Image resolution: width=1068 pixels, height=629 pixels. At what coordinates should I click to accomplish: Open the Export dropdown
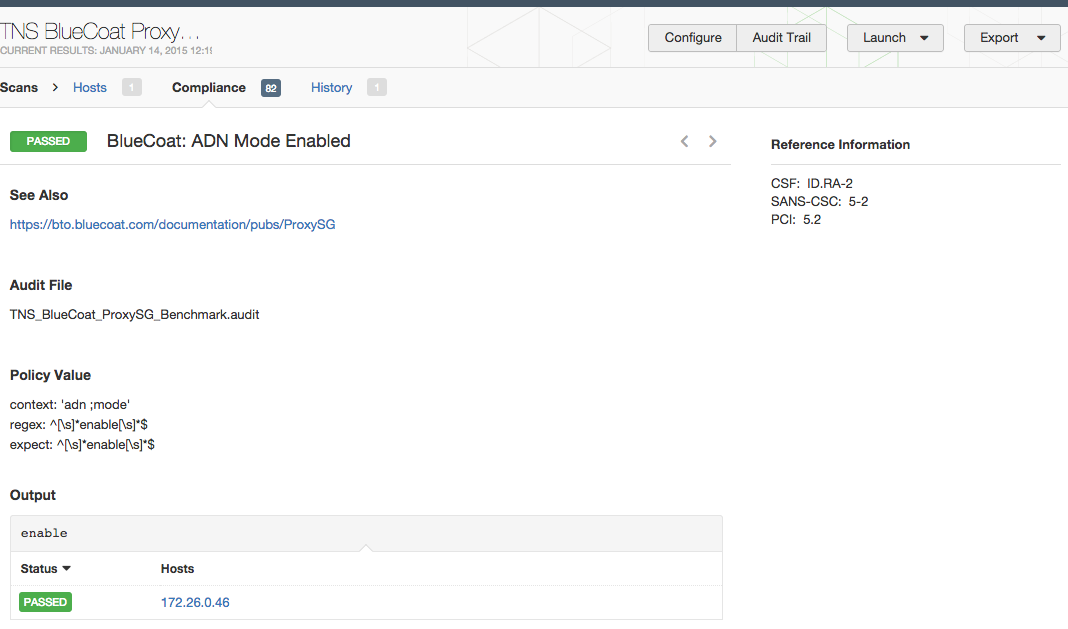click(1012, 38)
